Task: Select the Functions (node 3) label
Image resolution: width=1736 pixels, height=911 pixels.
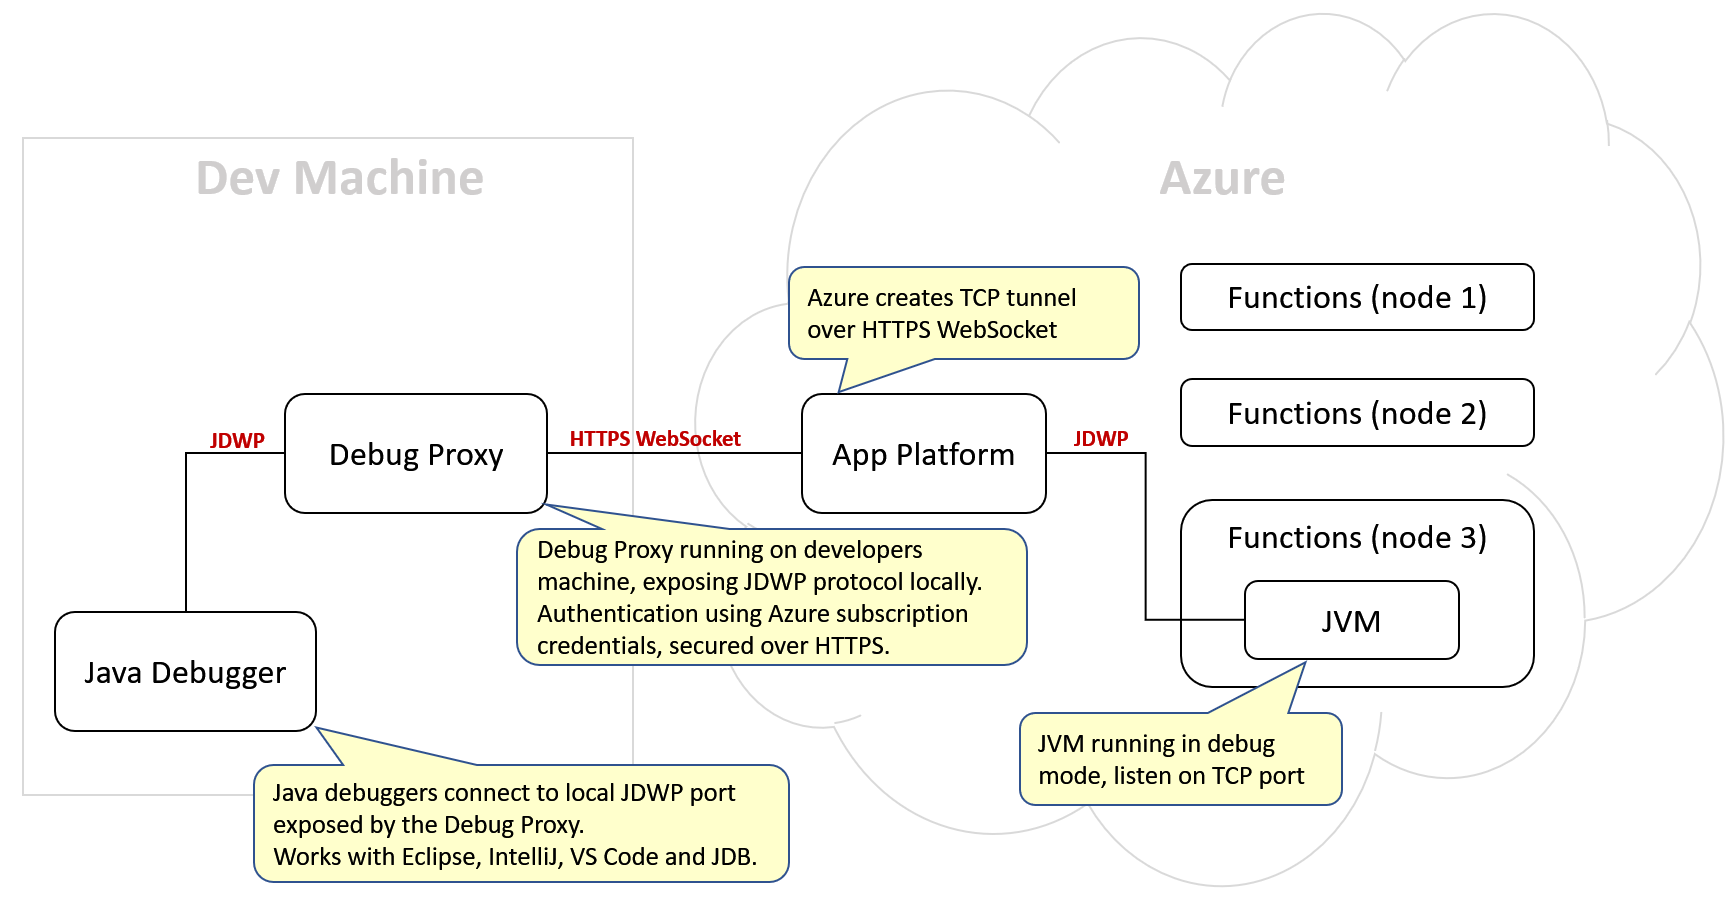Action: tap(1356, 538)
